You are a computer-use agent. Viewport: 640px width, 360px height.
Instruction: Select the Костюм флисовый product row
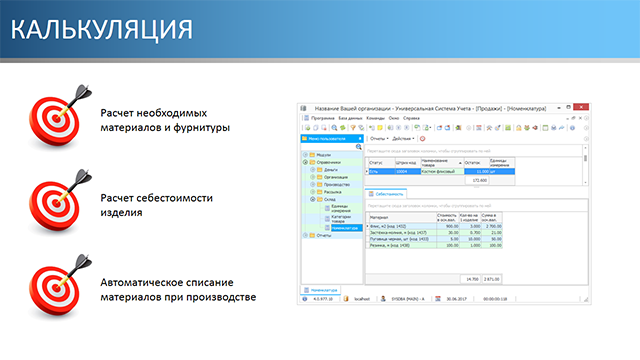pyautogui.click(x=441, y=172)
